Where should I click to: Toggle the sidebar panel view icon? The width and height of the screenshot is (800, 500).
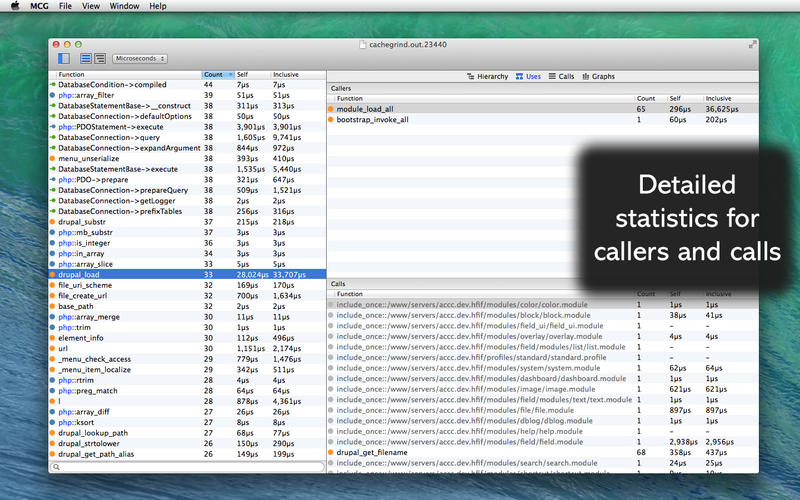point(64,59)
